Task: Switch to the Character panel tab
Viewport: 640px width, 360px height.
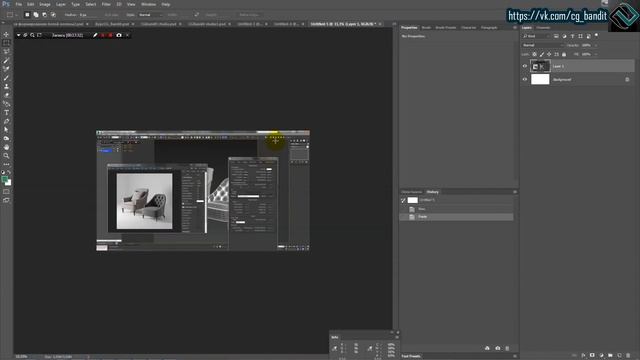Action: 469,27
